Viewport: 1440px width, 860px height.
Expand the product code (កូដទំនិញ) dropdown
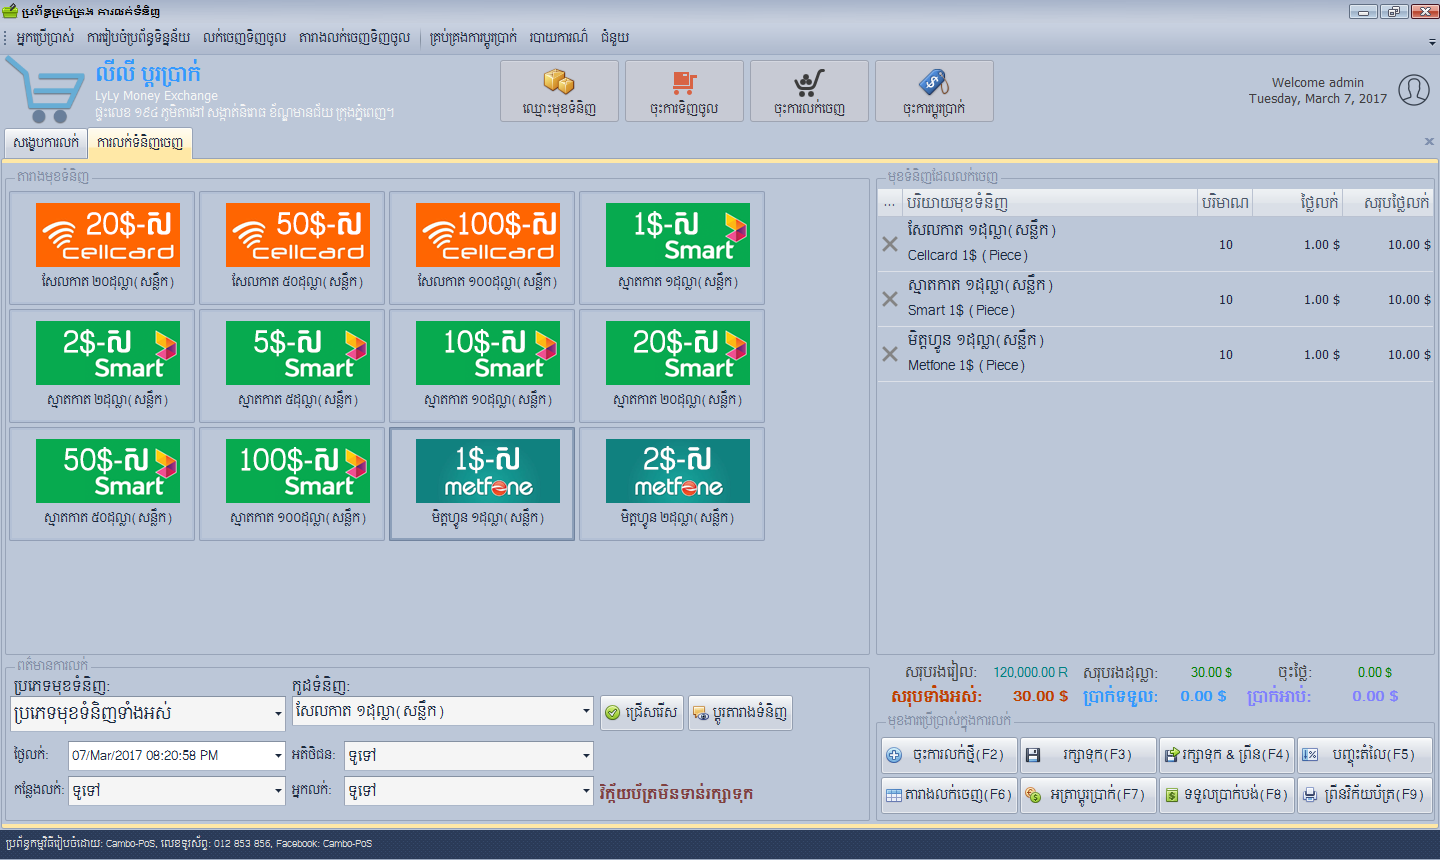(x=586, y=711)
